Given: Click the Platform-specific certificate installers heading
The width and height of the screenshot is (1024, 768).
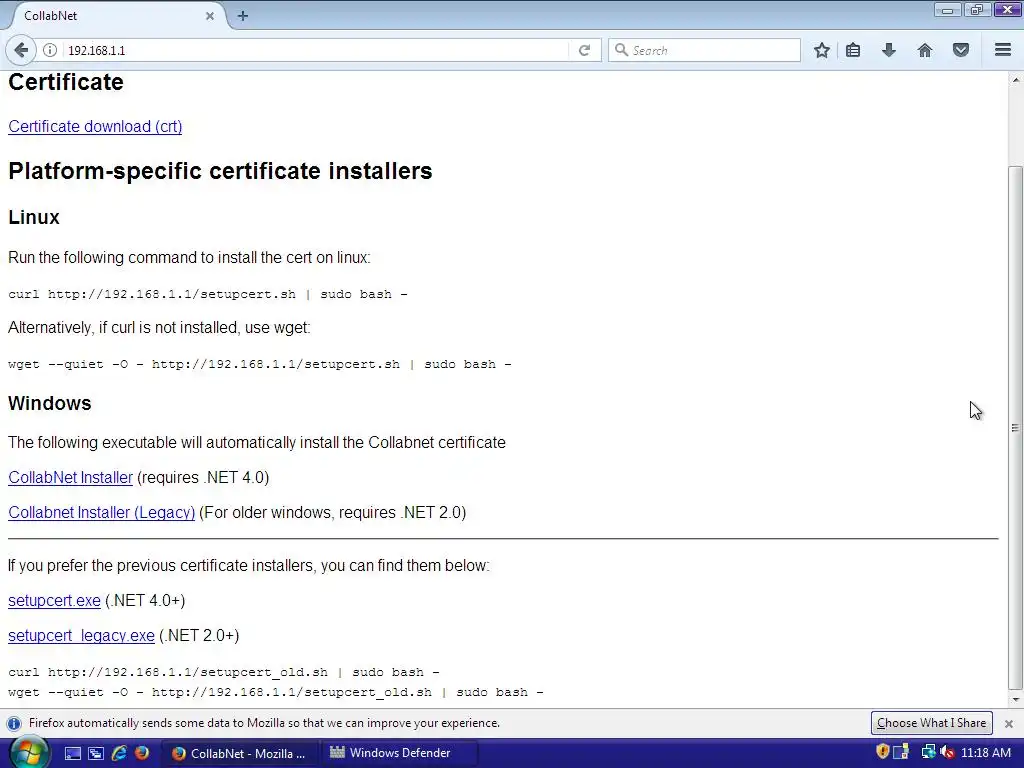Looking at the screenshot, I should 220,171.
